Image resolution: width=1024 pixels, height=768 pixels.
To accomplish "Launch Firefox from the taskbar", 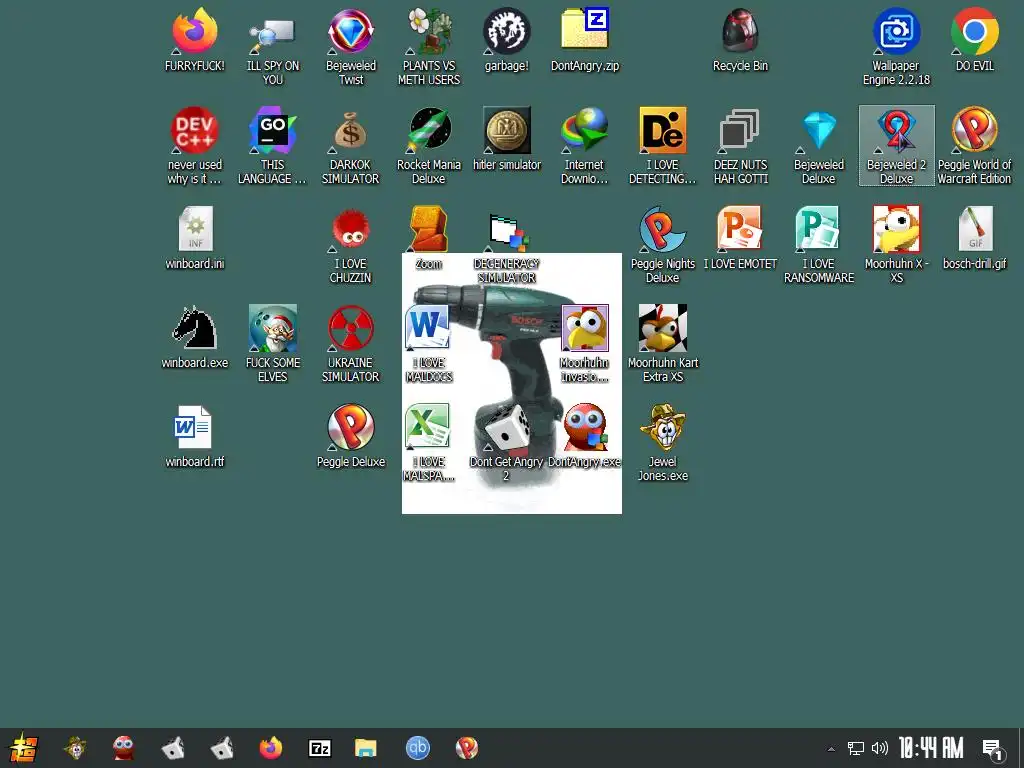I will (270, 748).
